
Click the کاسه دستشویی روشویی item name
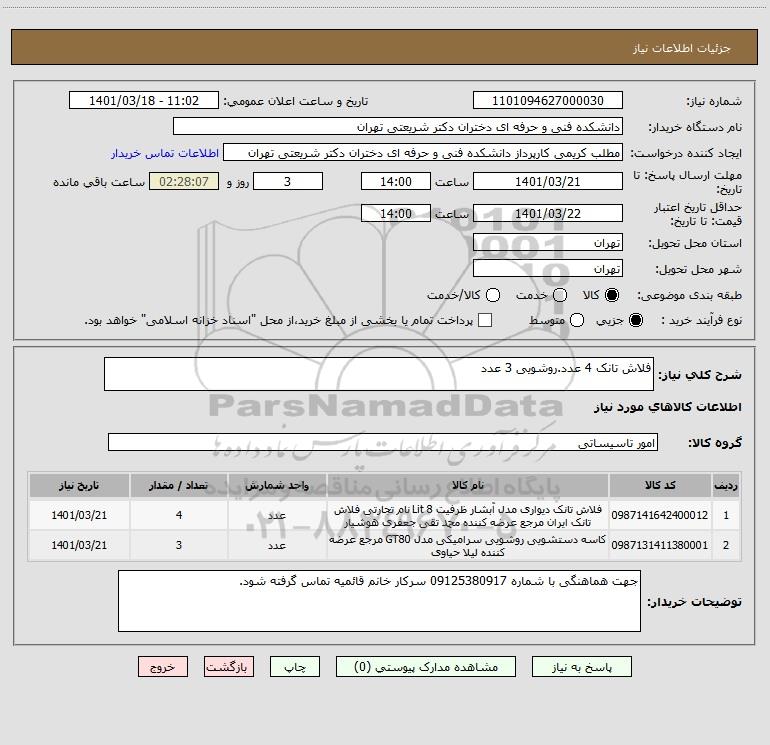coord(468,546)
